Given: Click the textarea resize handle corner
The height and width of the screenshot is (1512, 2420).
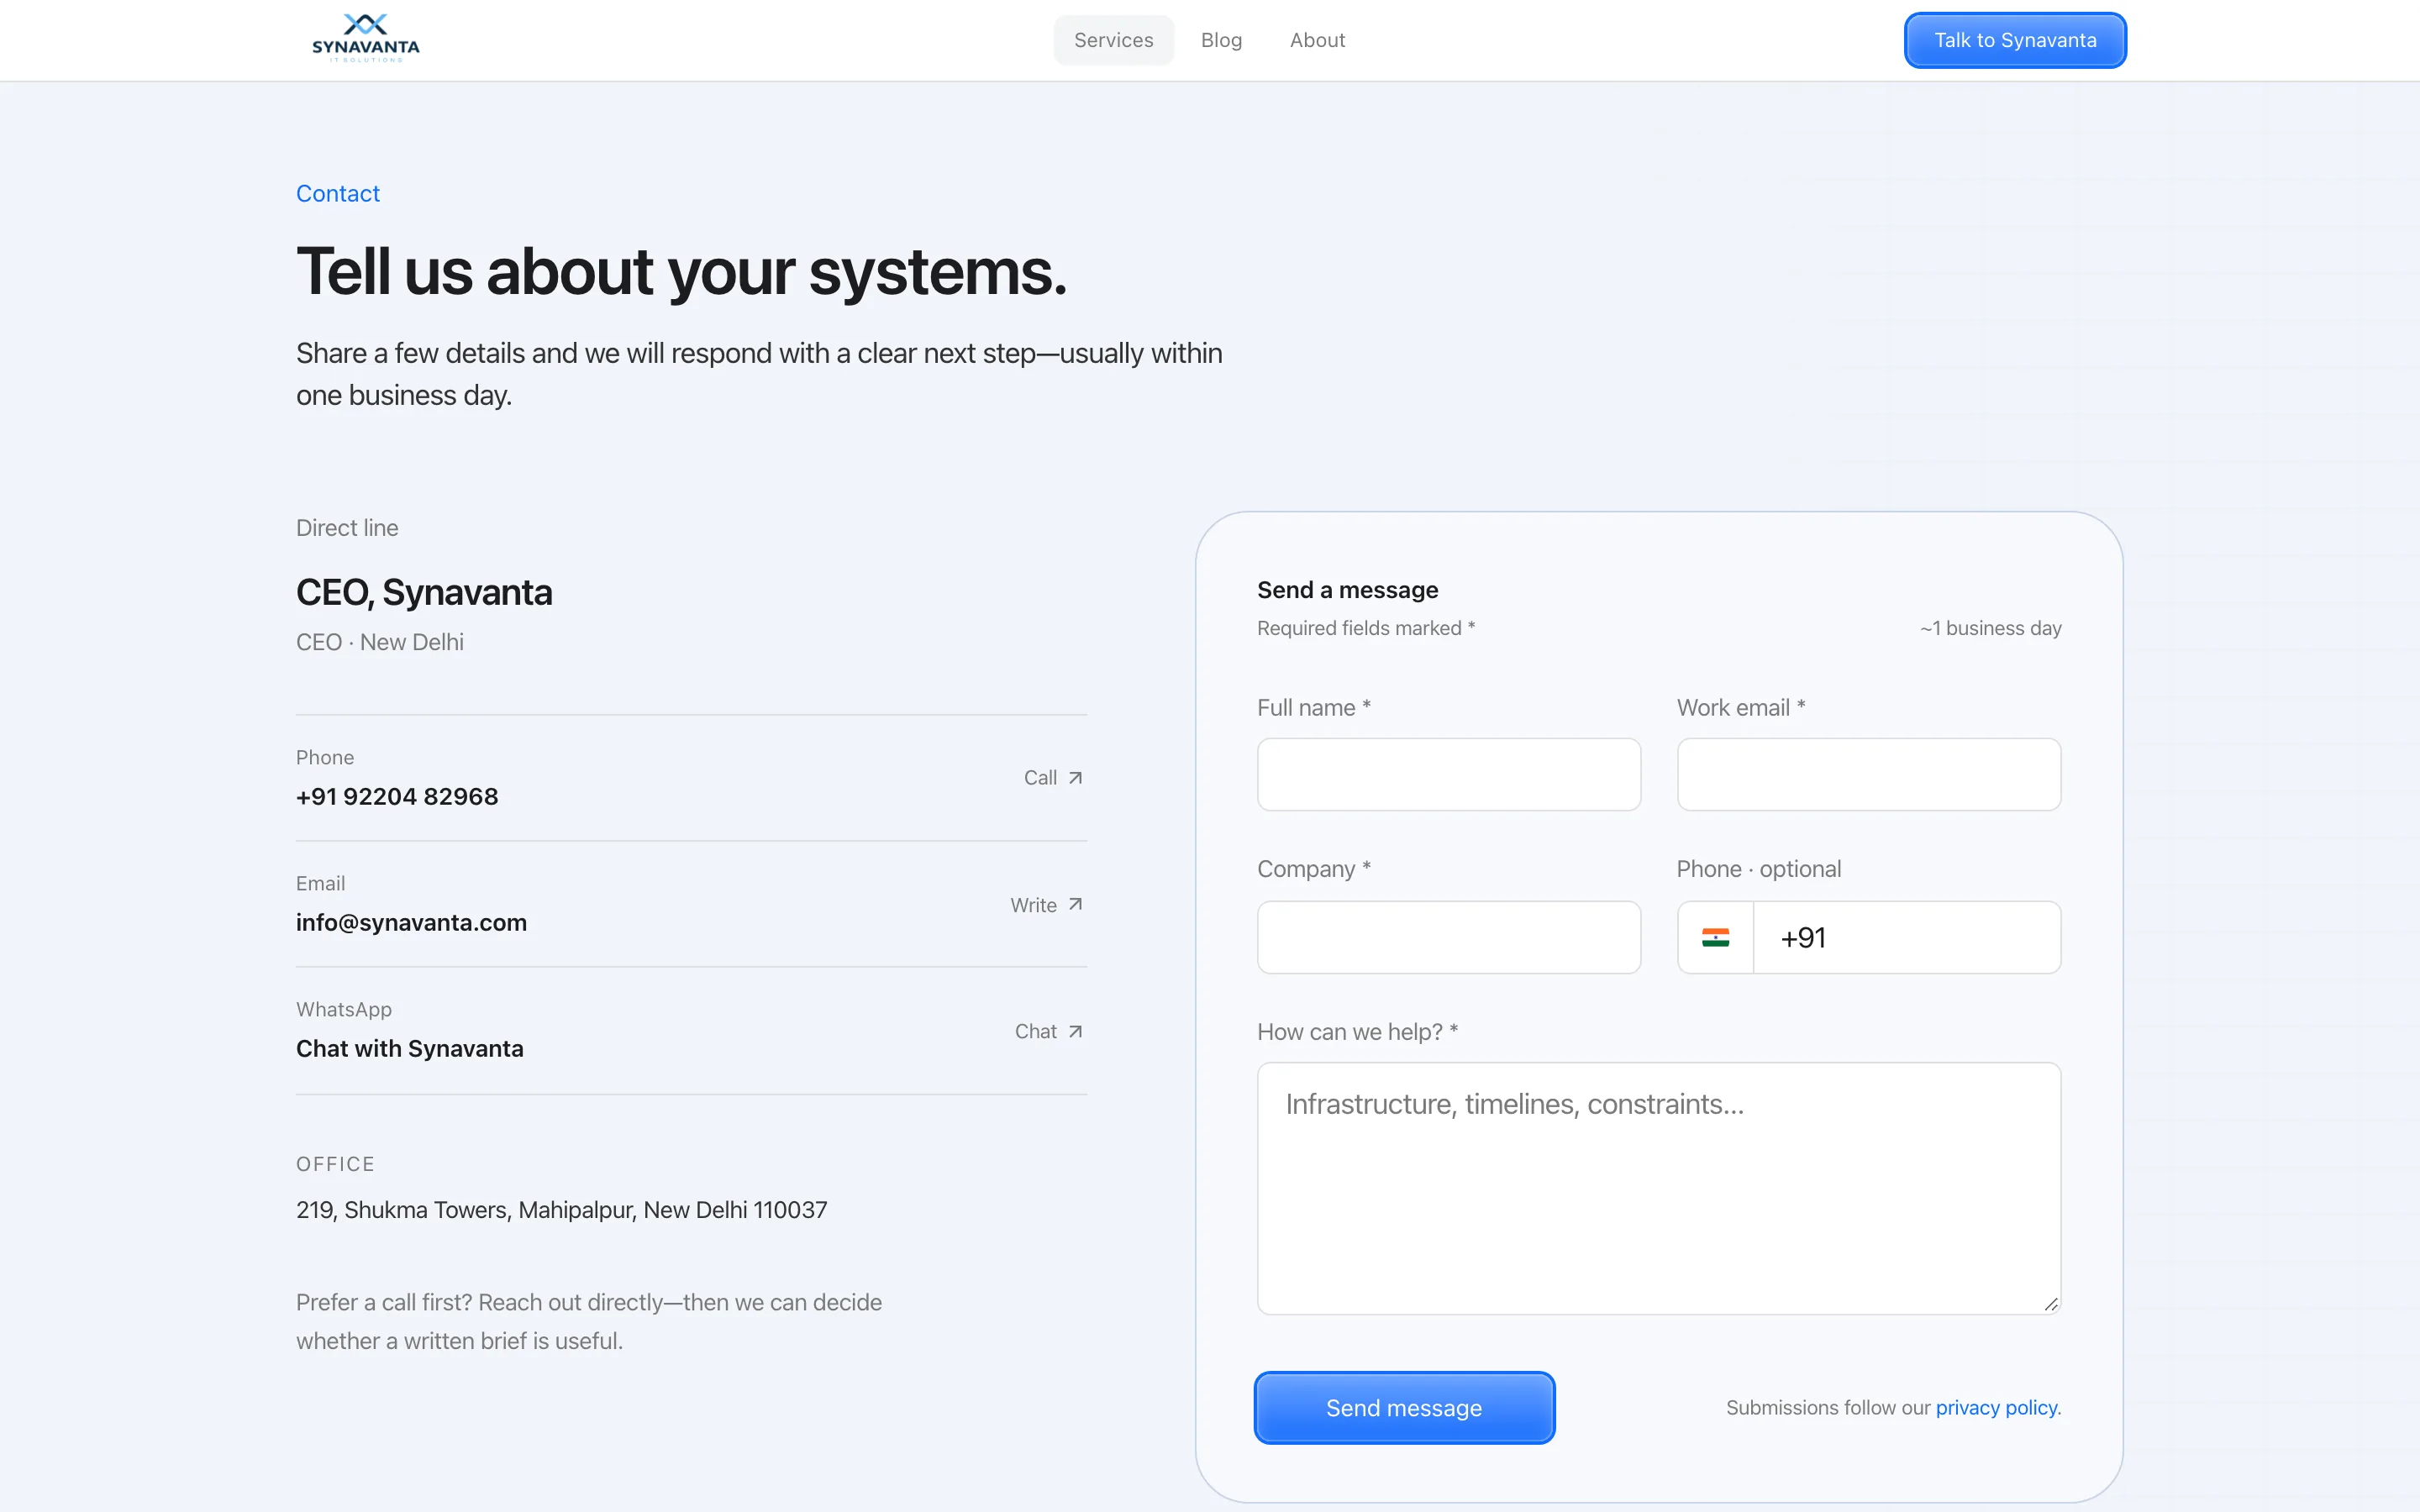Looking at the screenshot, I should pyautogui.click(x=2051, y=1304).
